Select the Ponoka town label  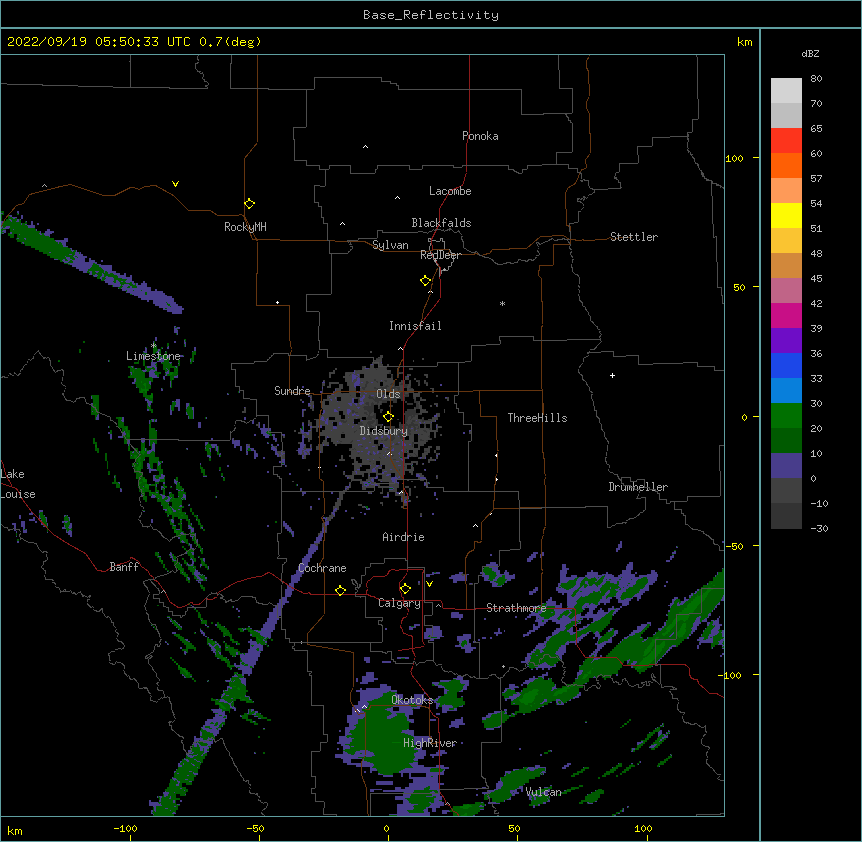click(480, 136)
